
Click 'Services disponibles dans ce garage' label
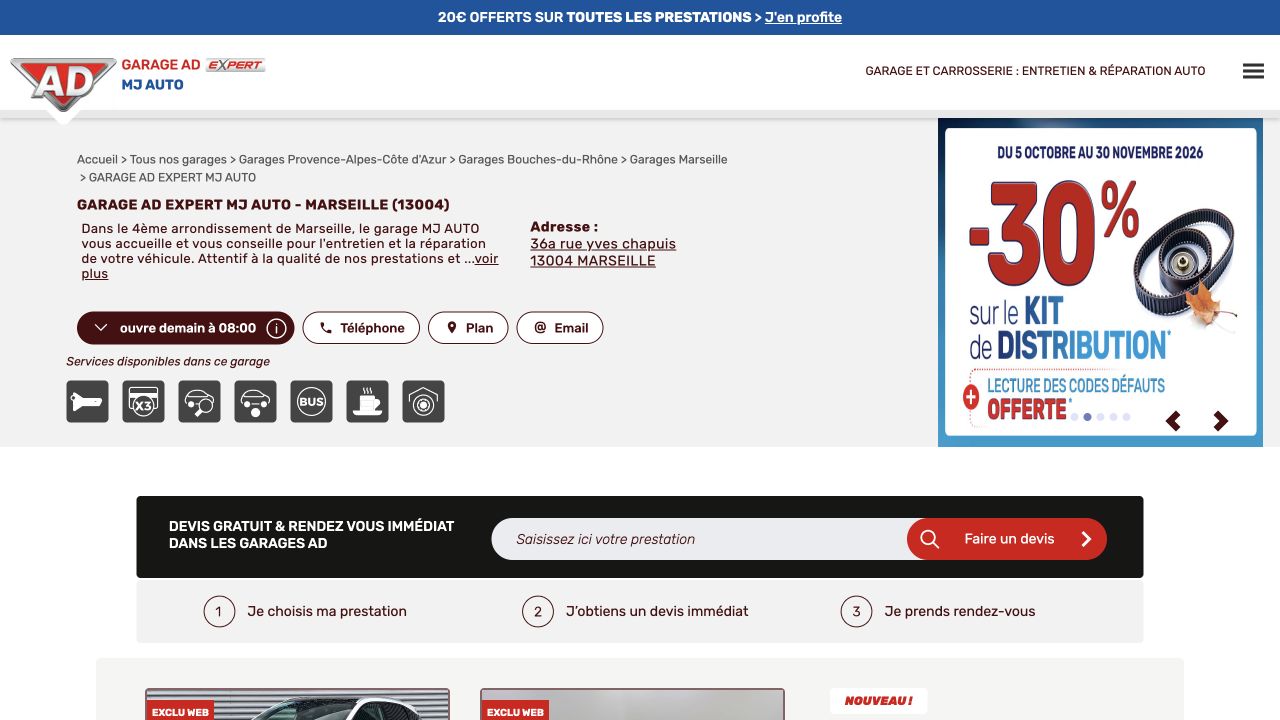(168, 362)
